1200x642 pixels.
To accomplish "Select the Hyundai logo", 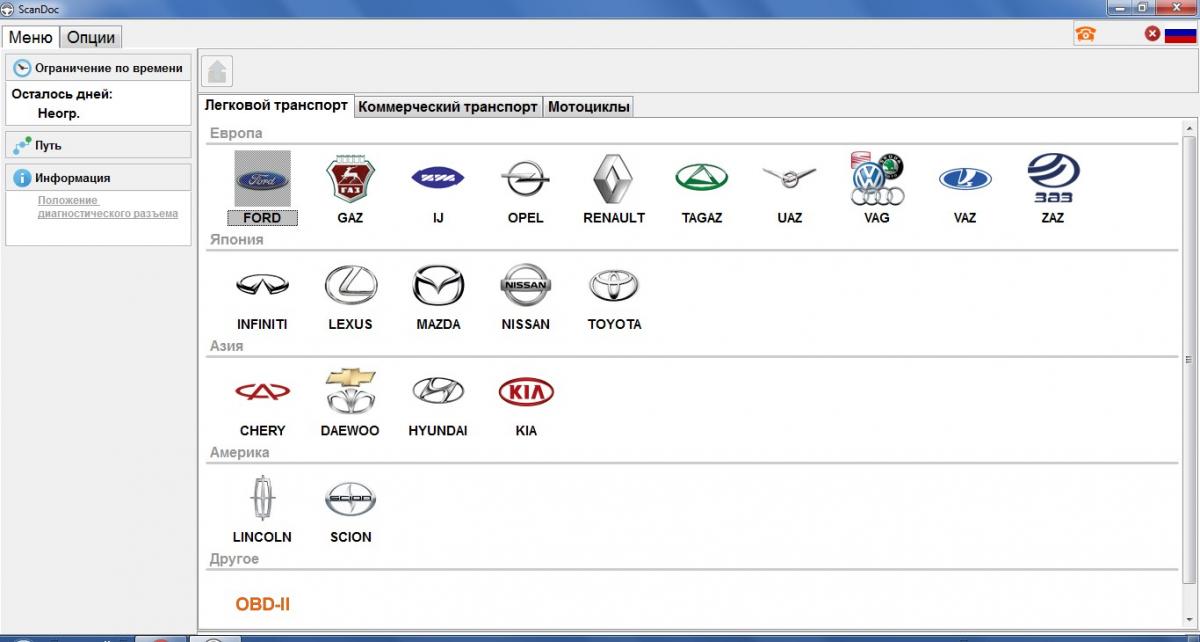I will coord(438,392).
